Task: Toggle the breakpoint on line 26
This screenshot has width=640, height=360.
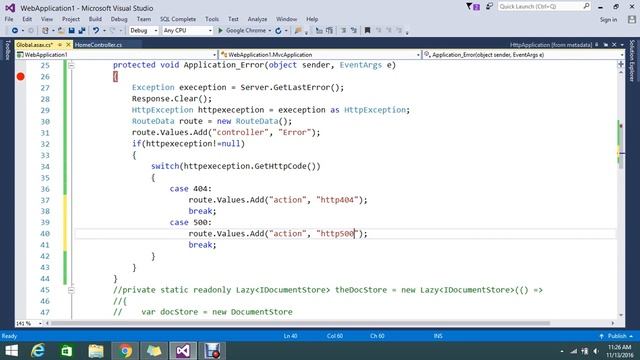Action: coord(20,76)
